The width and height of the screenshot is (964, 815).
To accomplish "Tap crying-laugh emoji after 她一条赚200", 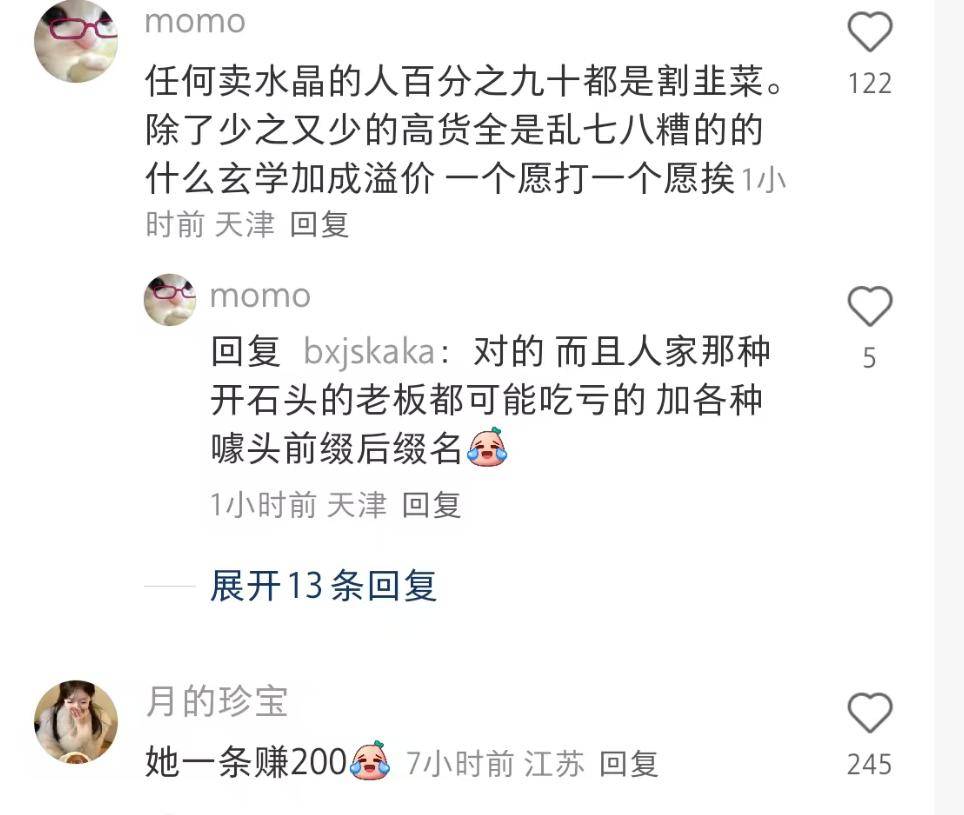I will [370, 760].
